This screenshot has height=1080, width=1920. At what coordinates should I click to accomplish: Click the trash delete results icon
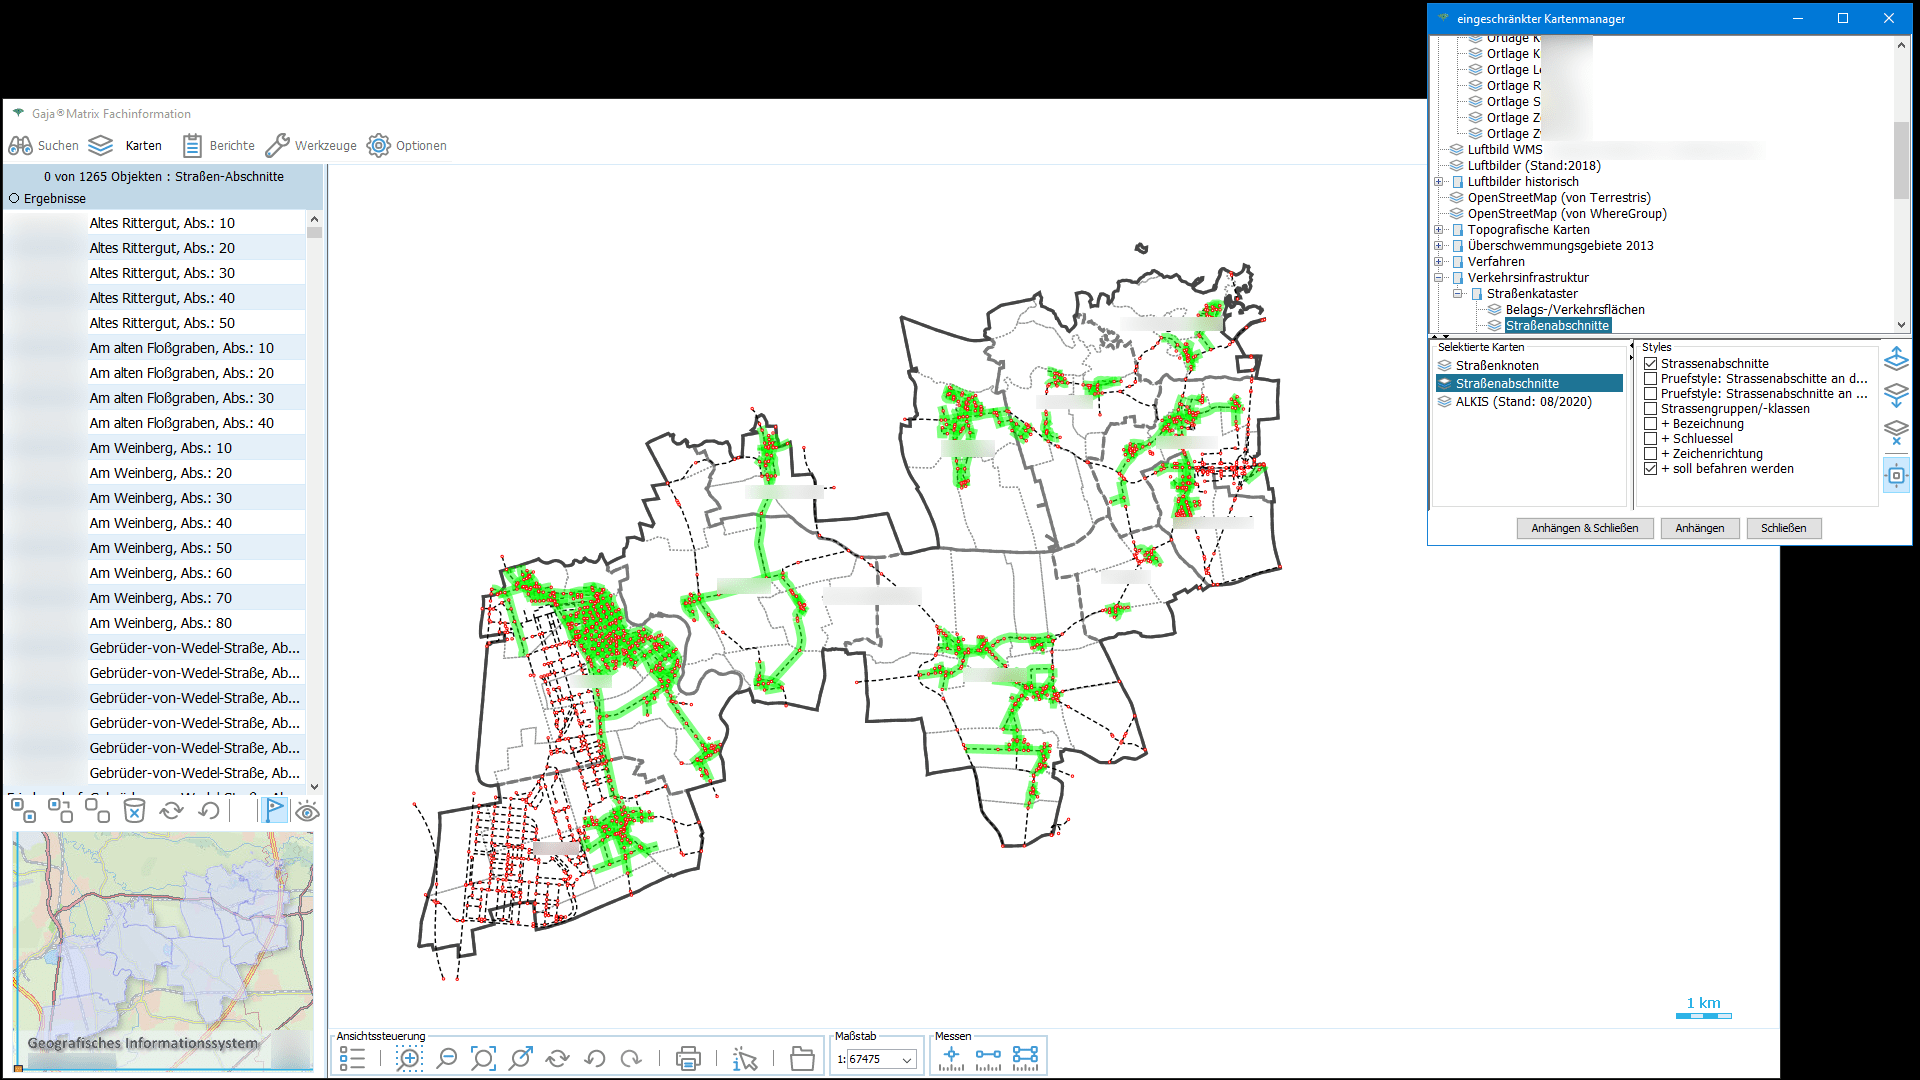tap(134, 810)
